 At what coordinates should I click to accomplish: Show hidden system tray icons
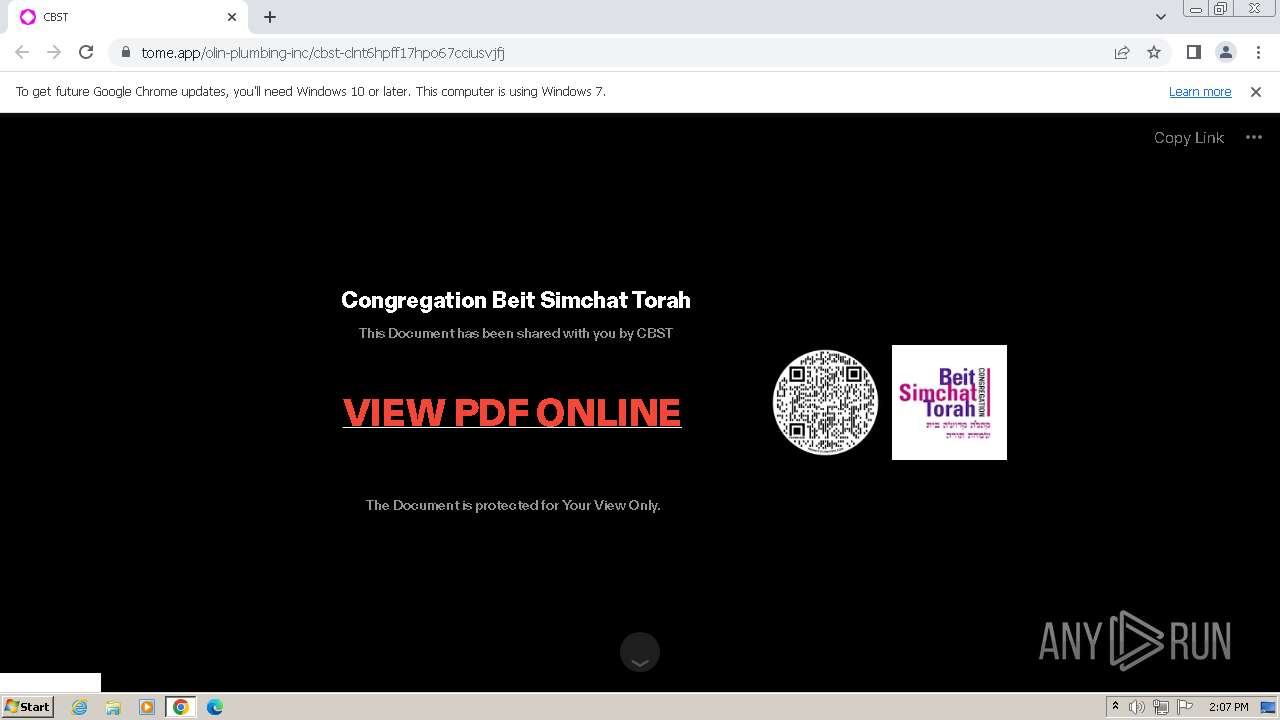click(x=1115, y=707)
